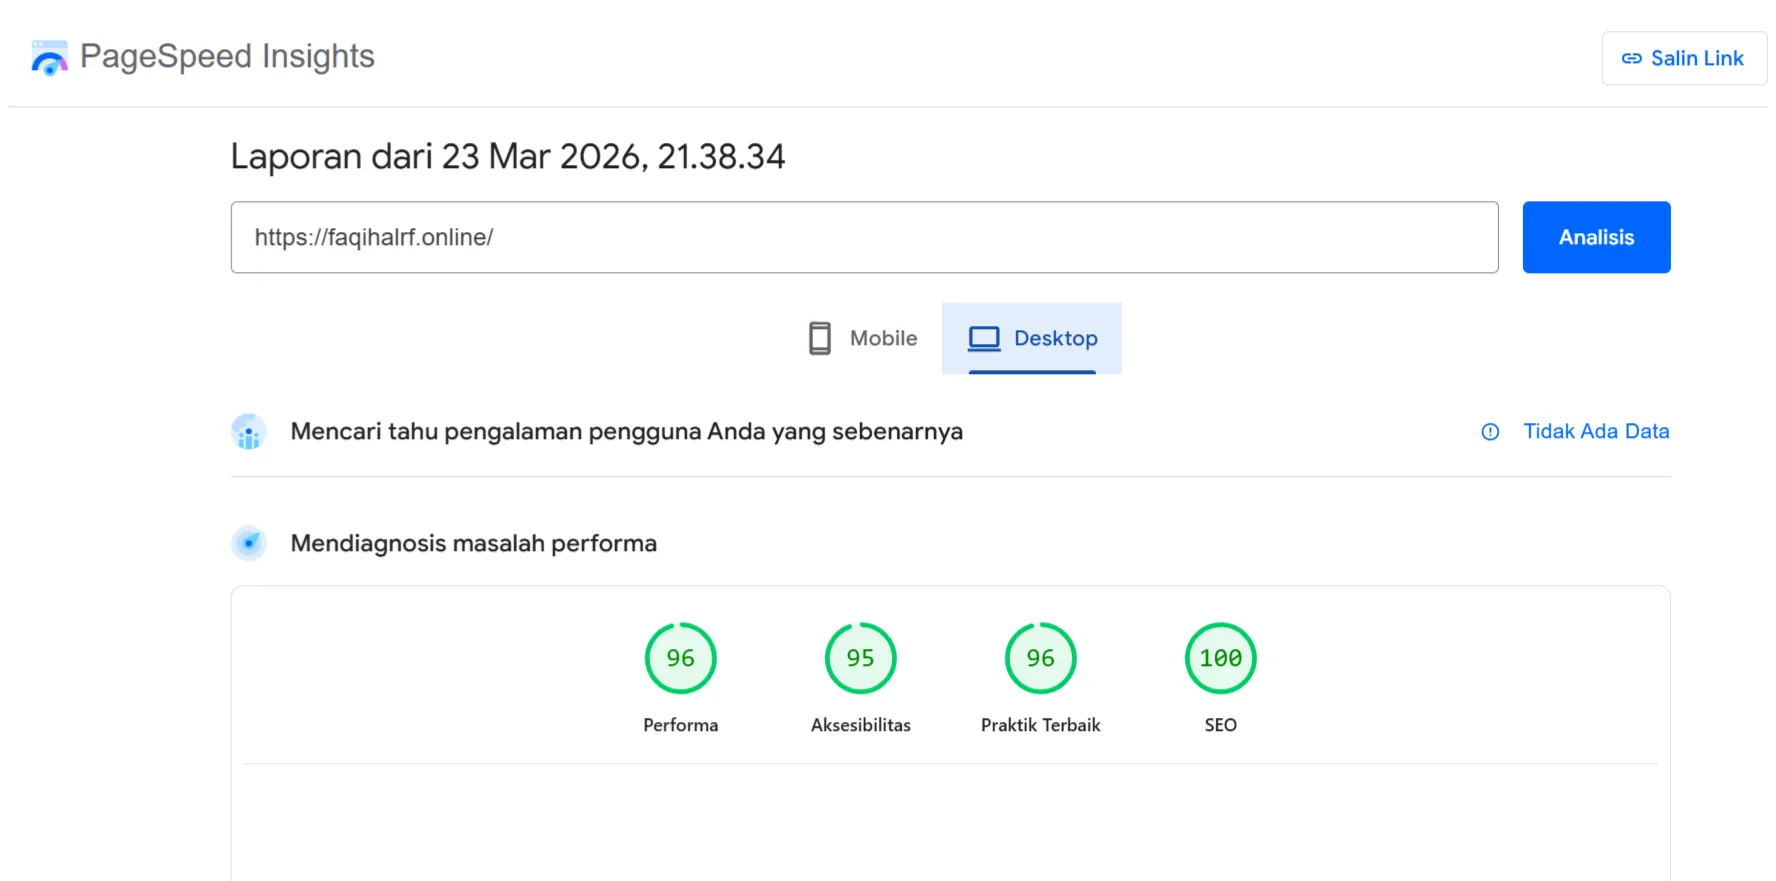Jump to Performa score gauge 96

(x=681, y=658)
